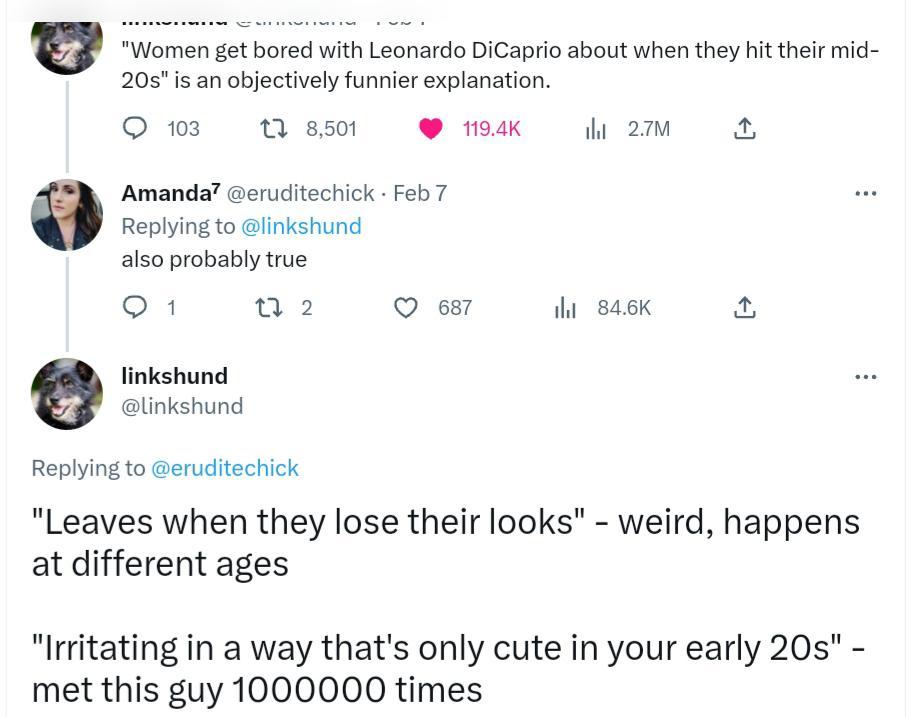Open the @eruditechick replying-to link
914x717 pixels.
[226, 467]
